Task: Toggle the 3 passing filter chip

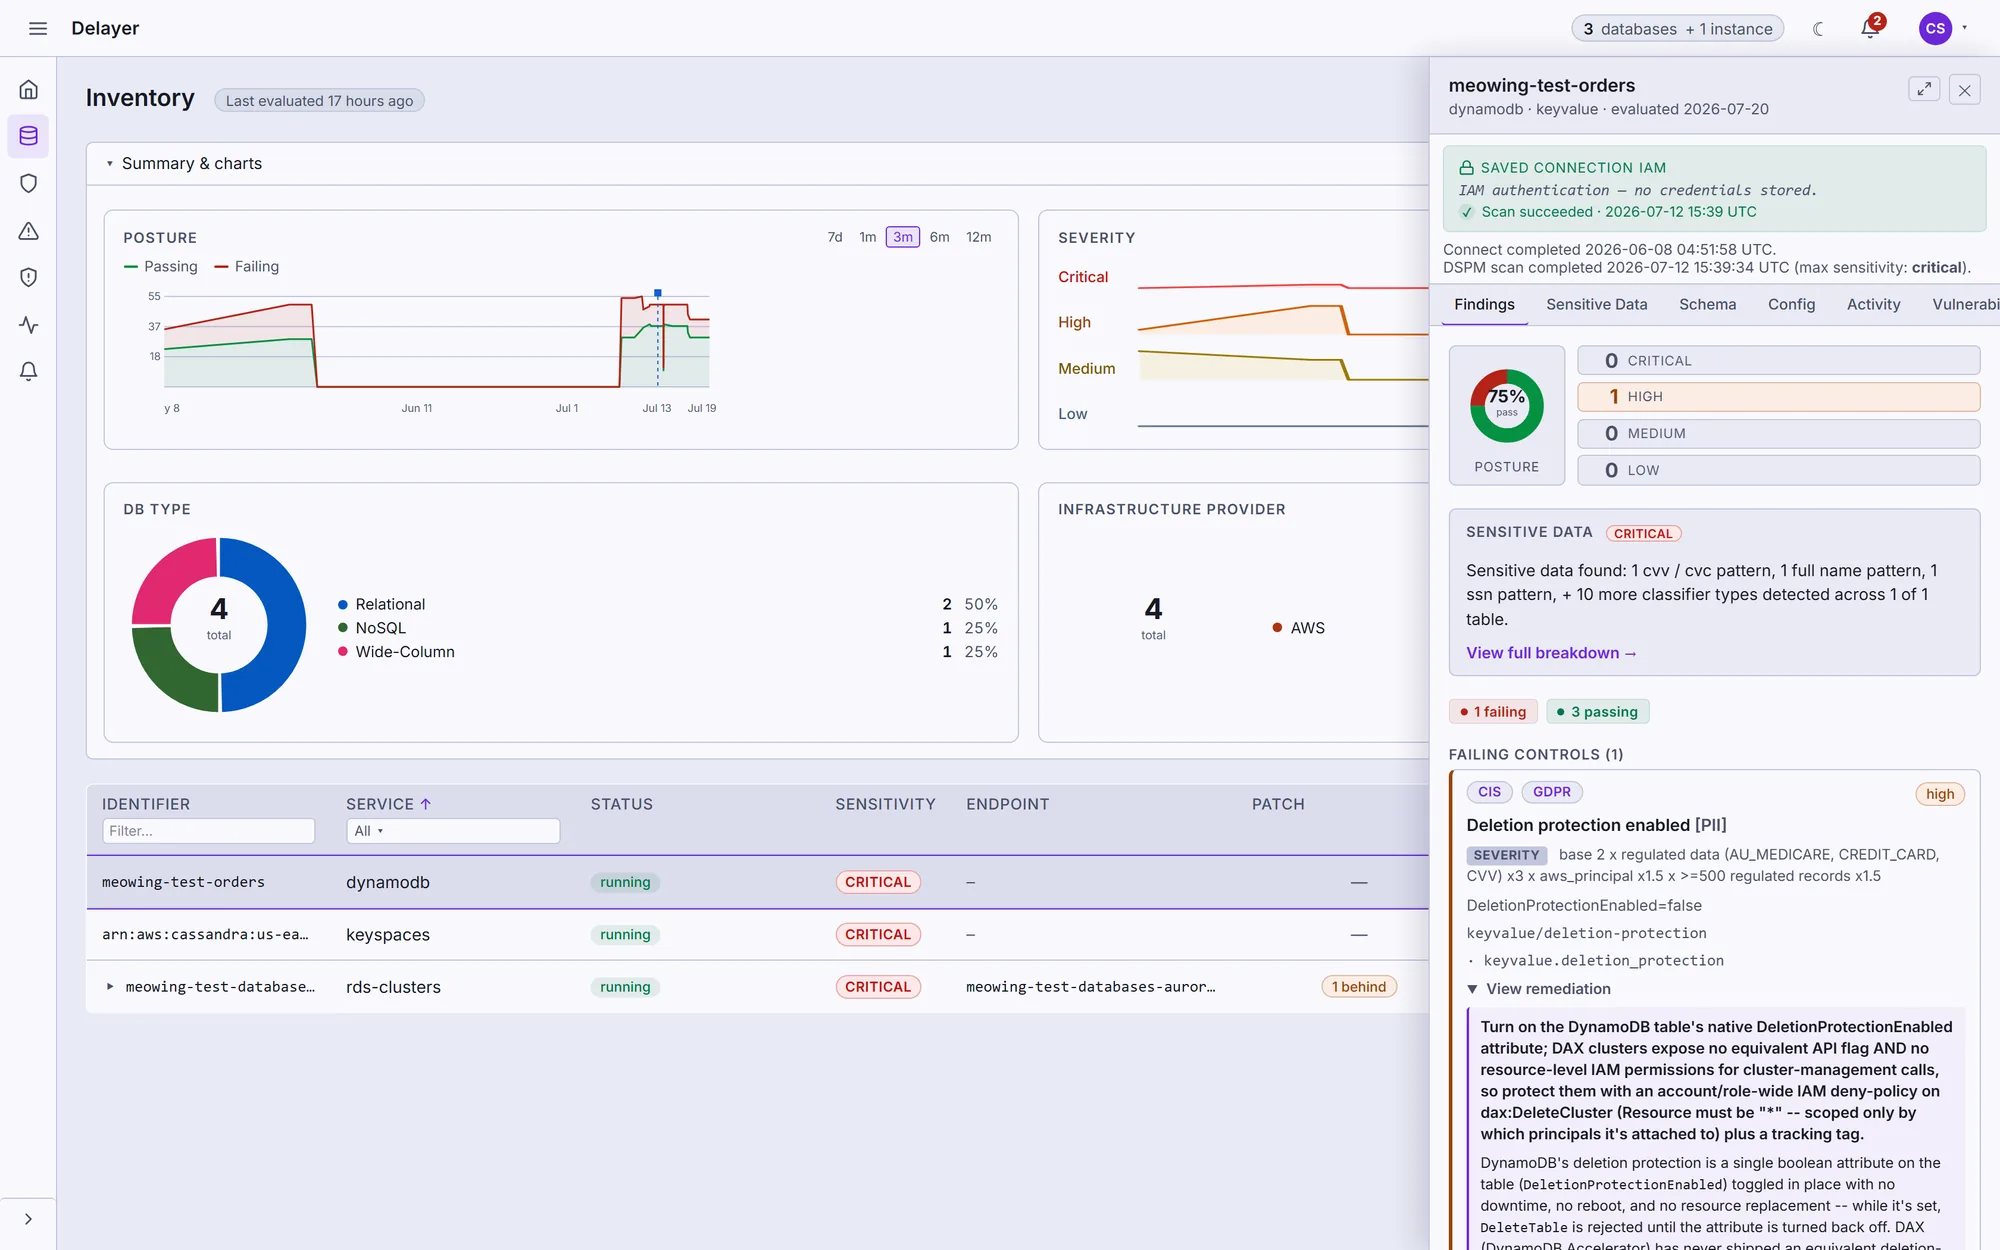Action: click(x=1597, y=712)
